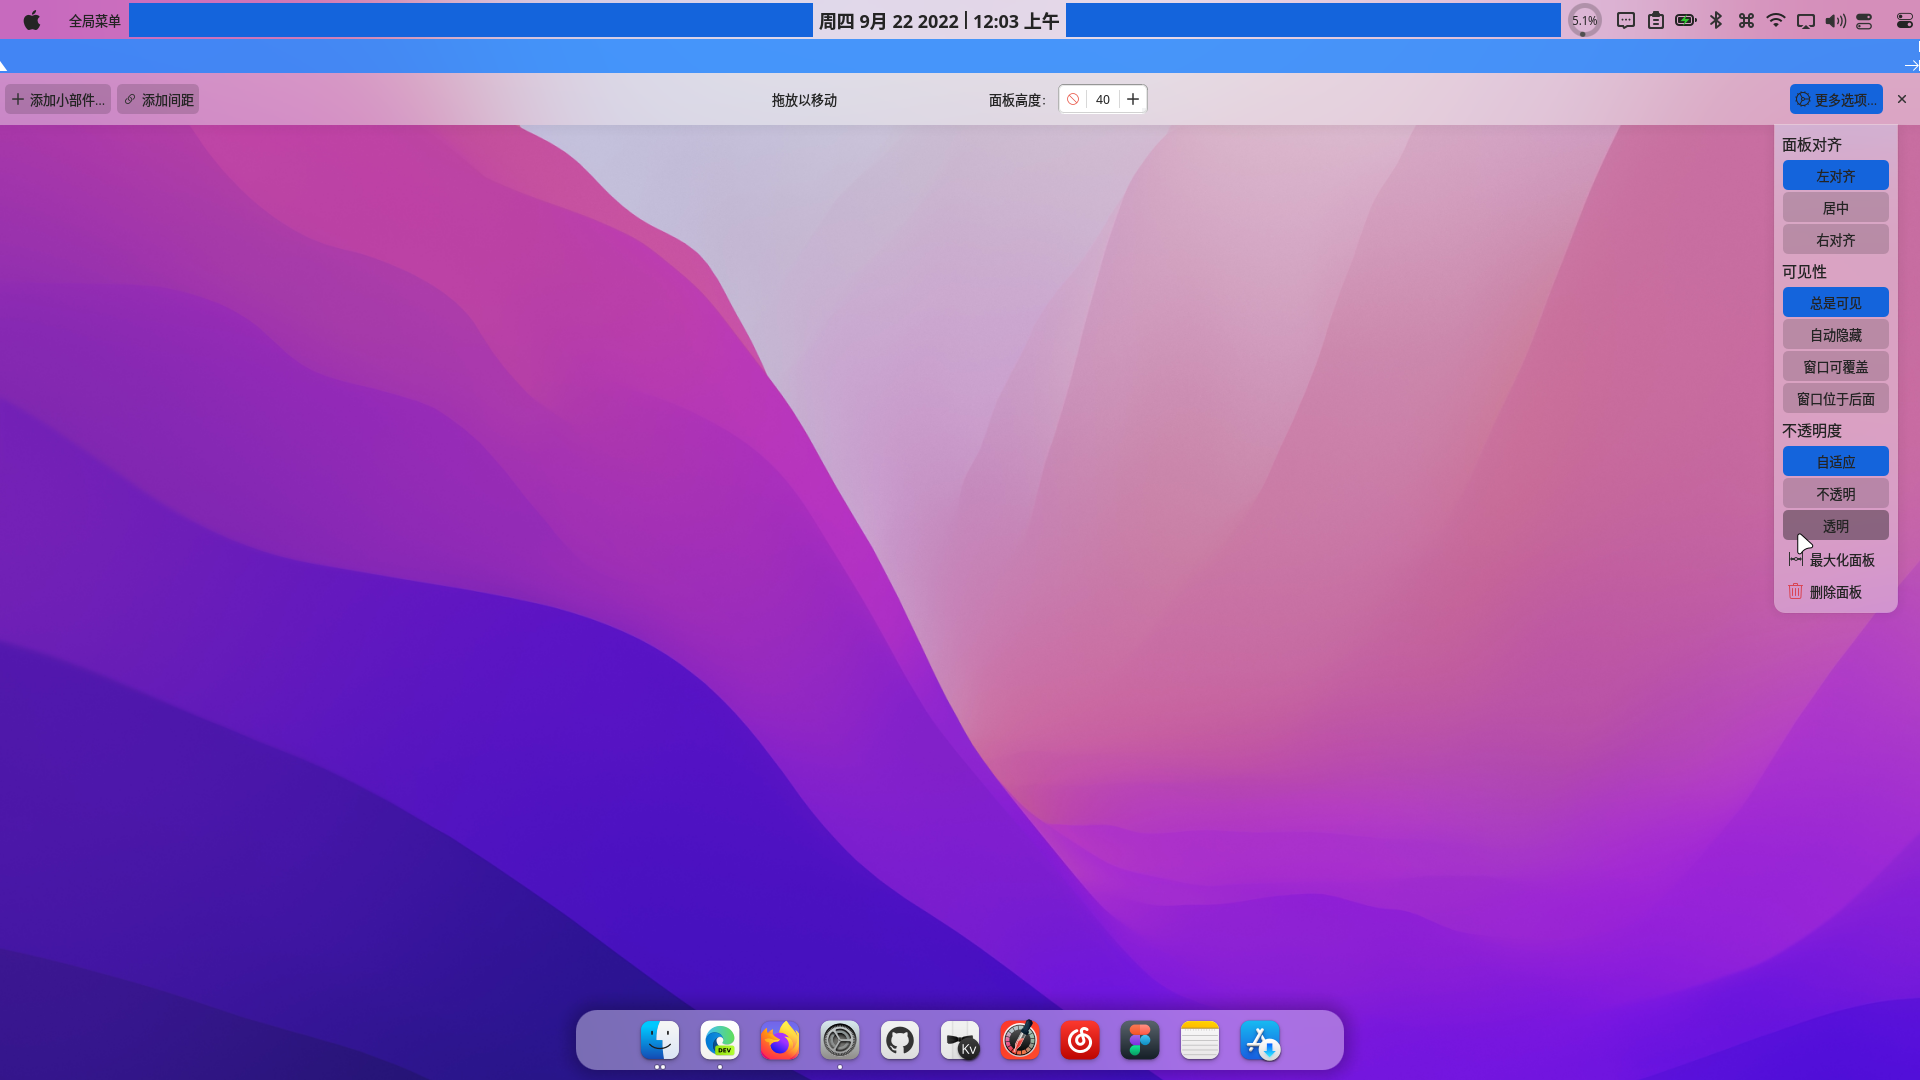The width and height of the screenshot is (1920, 1080).
Task: Open the Apple logo launcher menu
Action: [x=32, y=20]
